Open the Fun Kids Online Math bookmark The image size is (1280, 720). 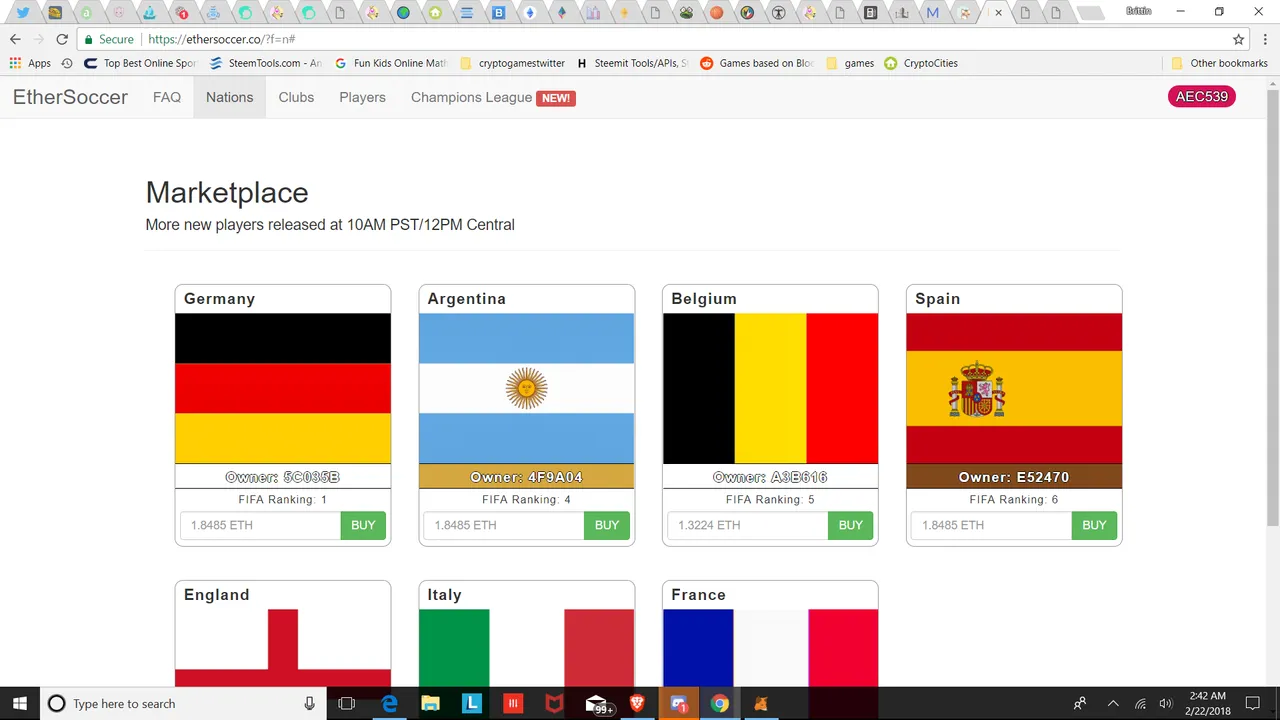(390, 63)
